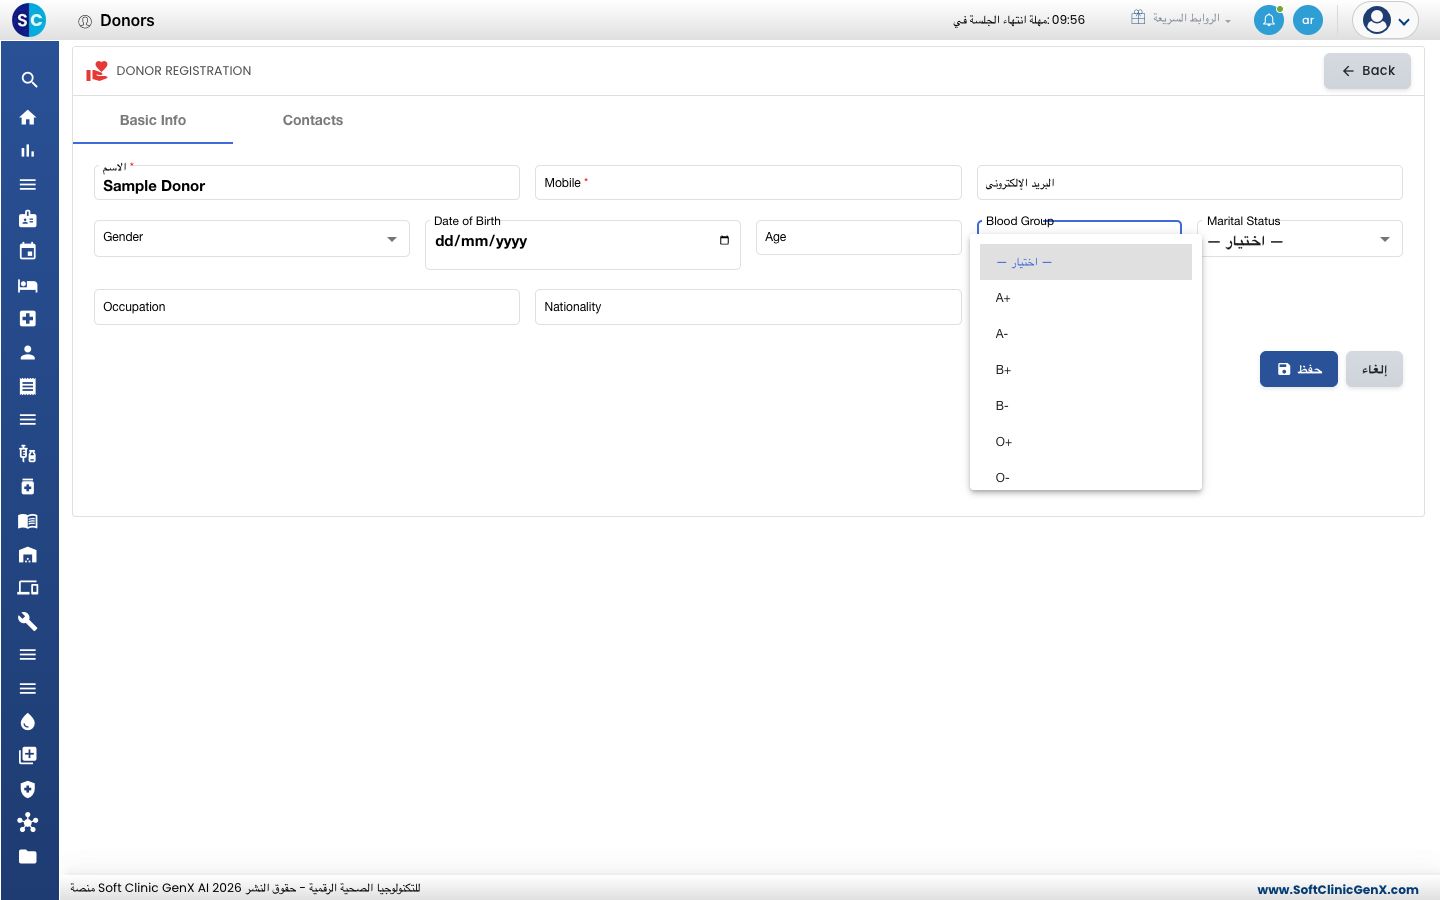Open the Arabic quick links dropdown
1440x900 pixels.
tap(1181, 19)
